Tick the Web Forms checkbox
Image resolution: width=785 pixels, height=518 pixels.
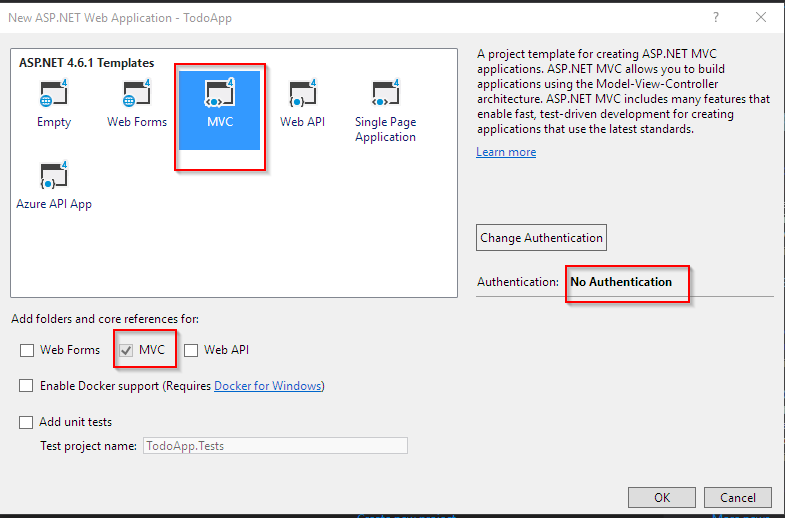coord(27,350)
